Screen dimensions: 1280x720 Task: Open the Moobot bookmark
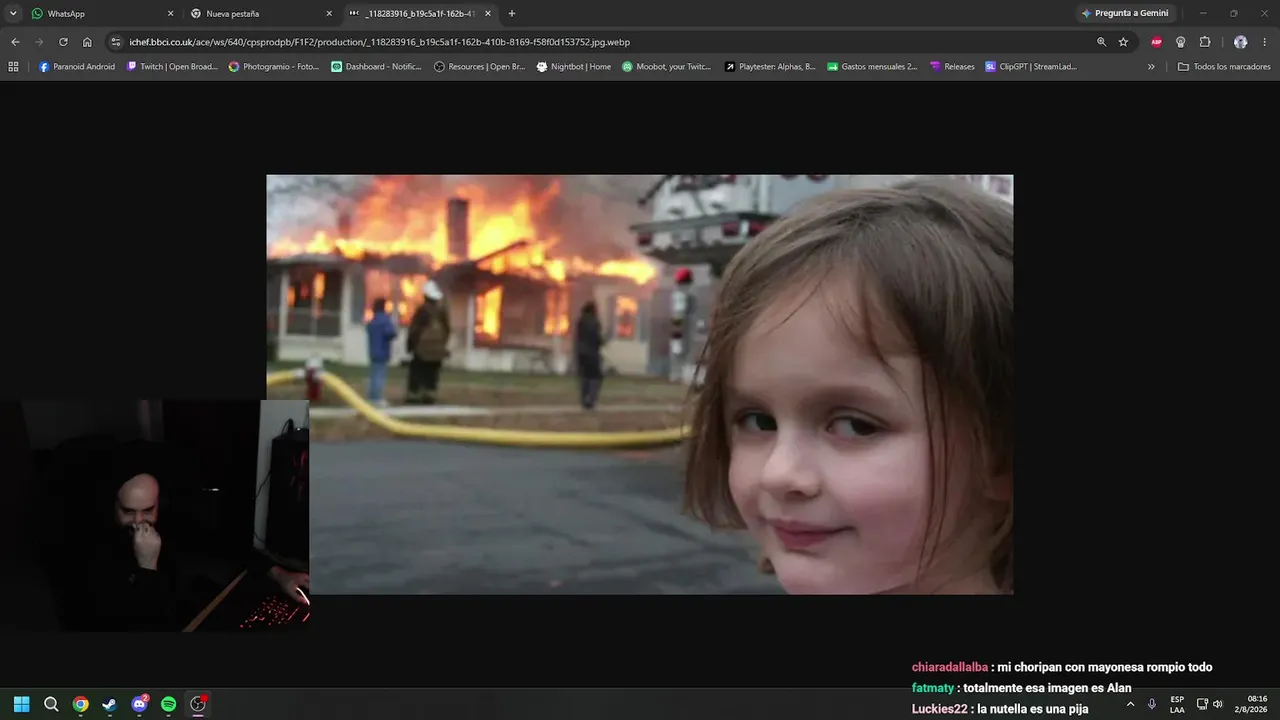[667, 67]
